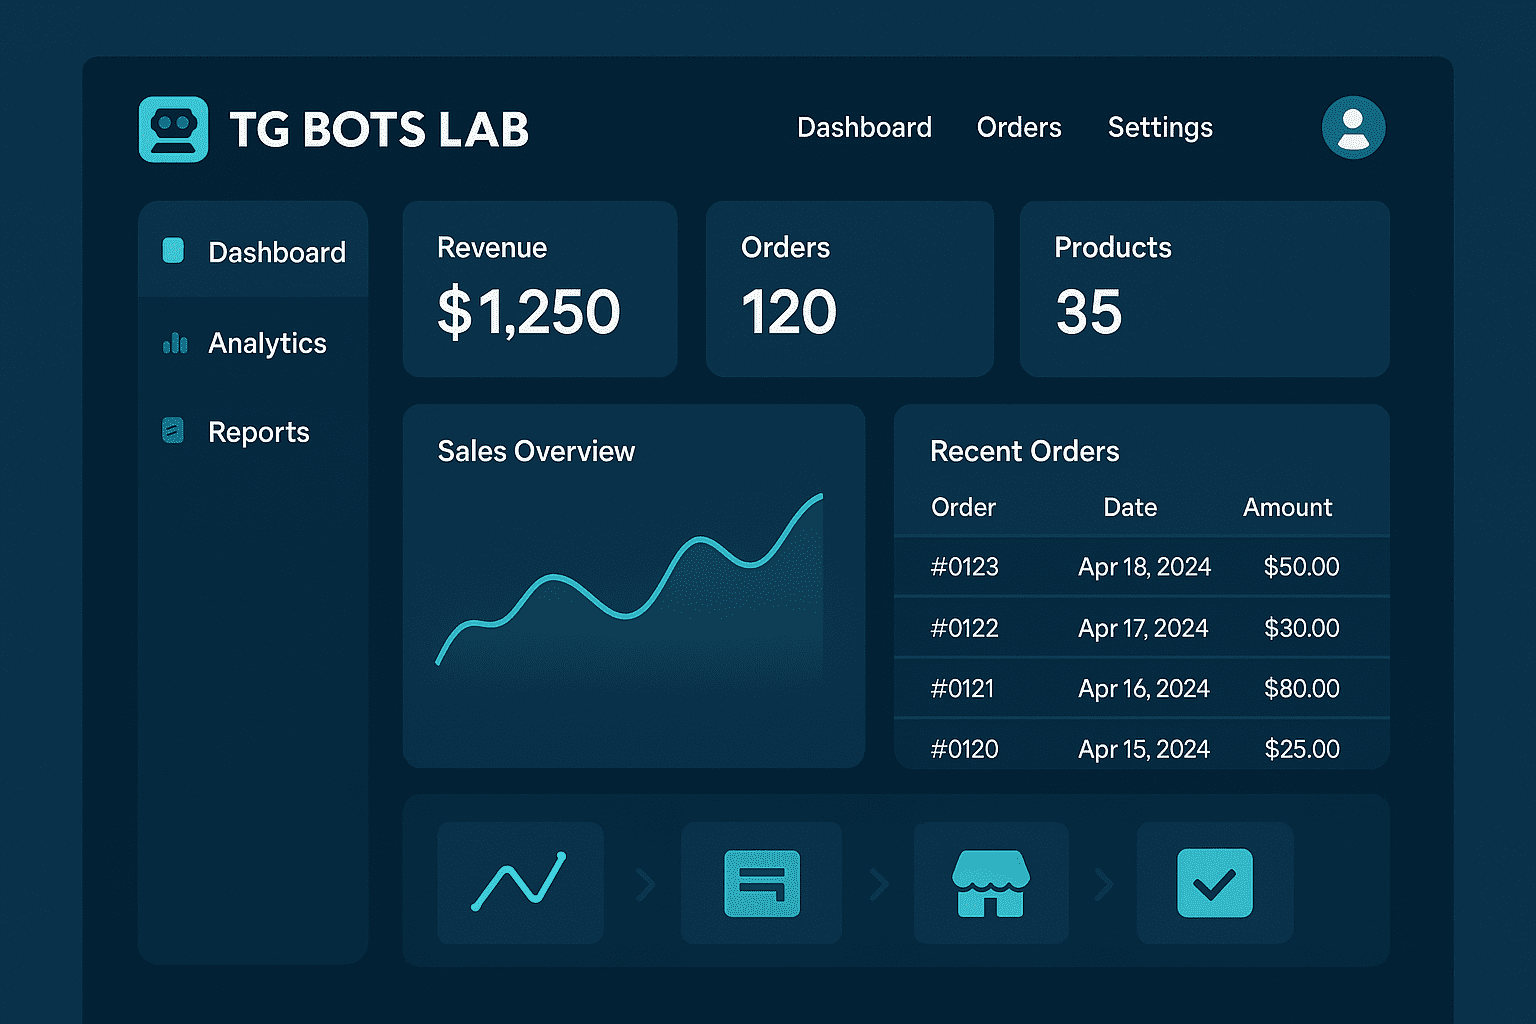This screenshot has height=1024, width=1536.
Task: Select the Analytics bar-chart icon in sidebar
Action: (174, 343)
